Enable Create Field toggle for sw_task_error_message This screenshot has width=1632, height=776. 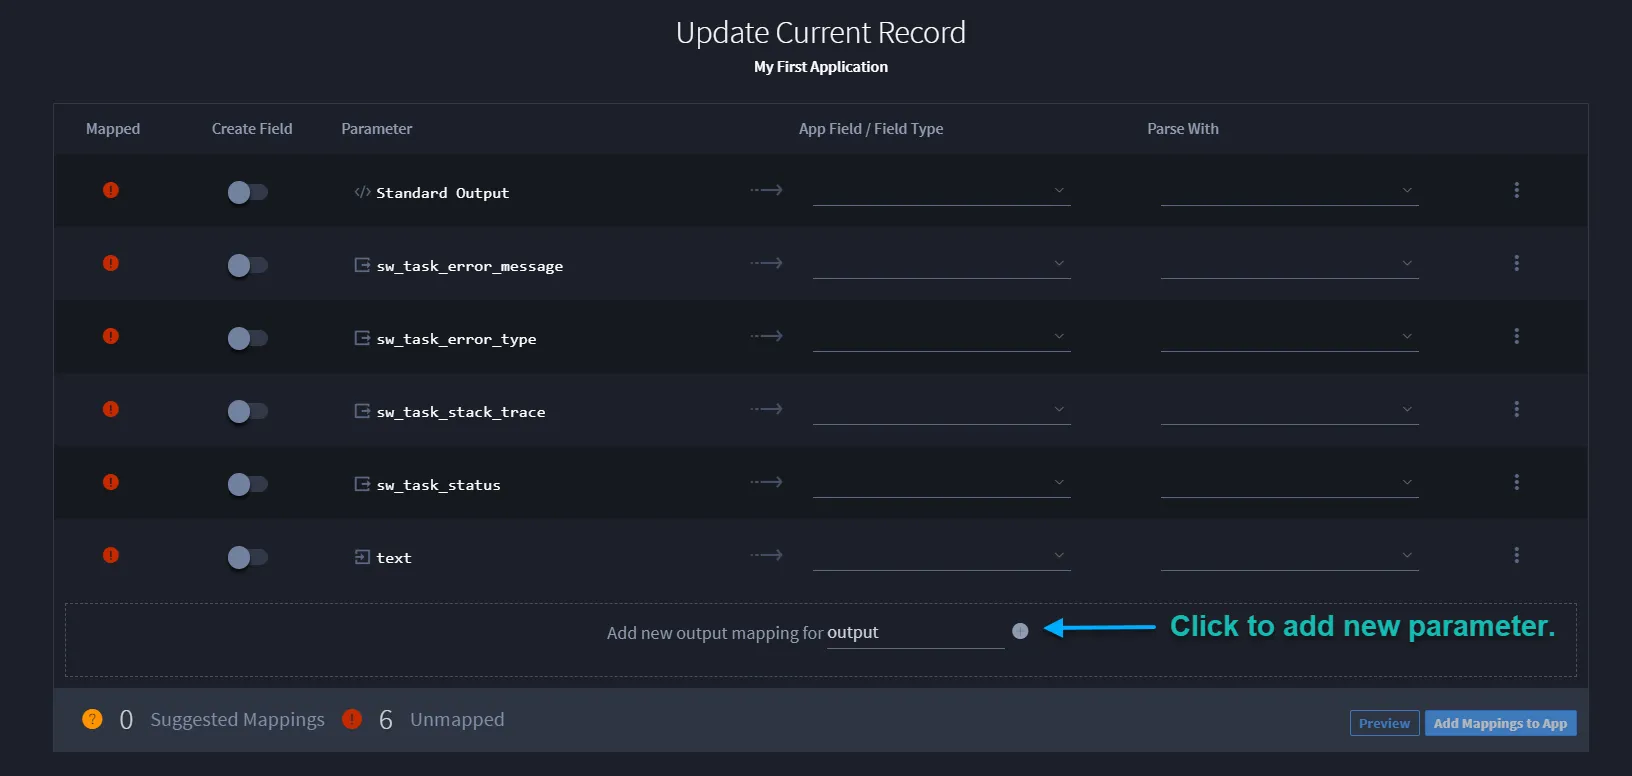click(x=247, y=265)
